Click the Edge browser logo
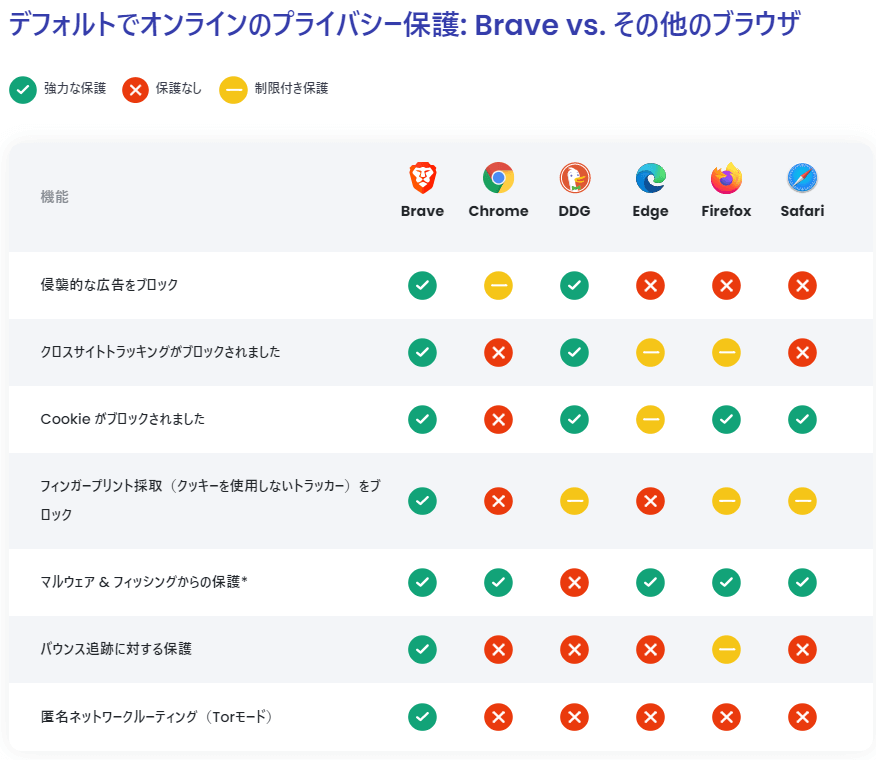The image size is (876, 760). click(x=650, y=178)
